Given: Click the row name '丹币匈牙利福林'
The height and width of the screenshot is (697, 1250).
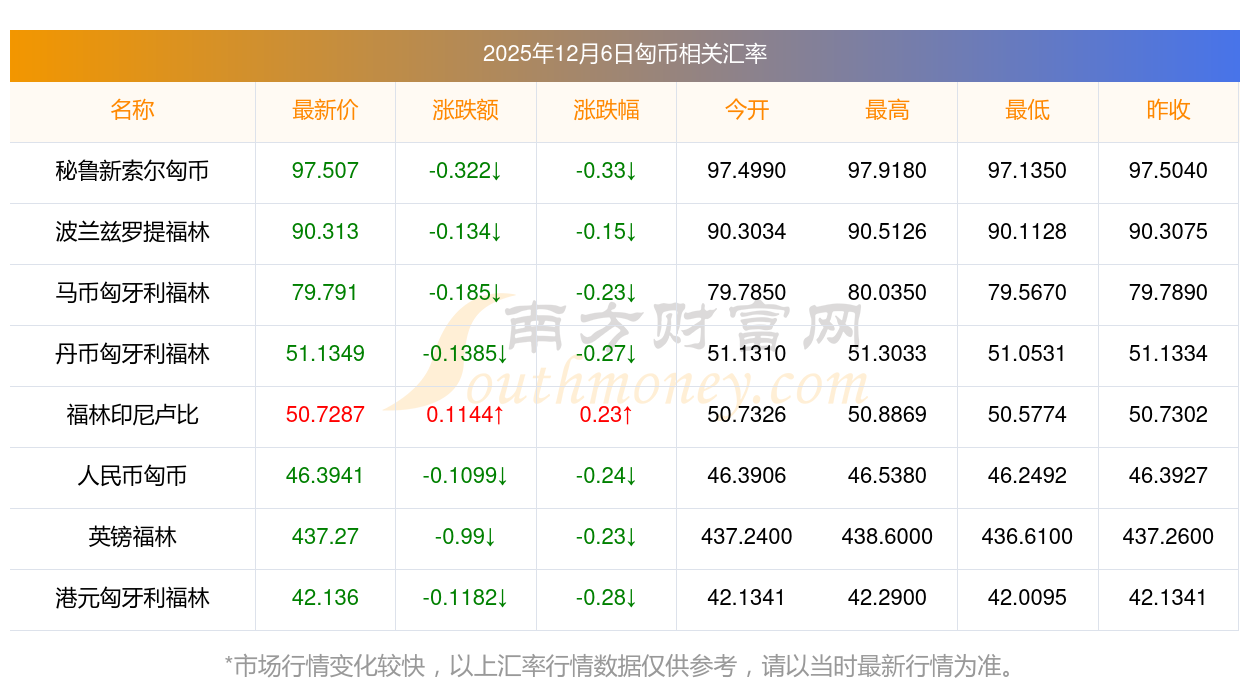Looking at the screenshot, I should tap(132, 354).
